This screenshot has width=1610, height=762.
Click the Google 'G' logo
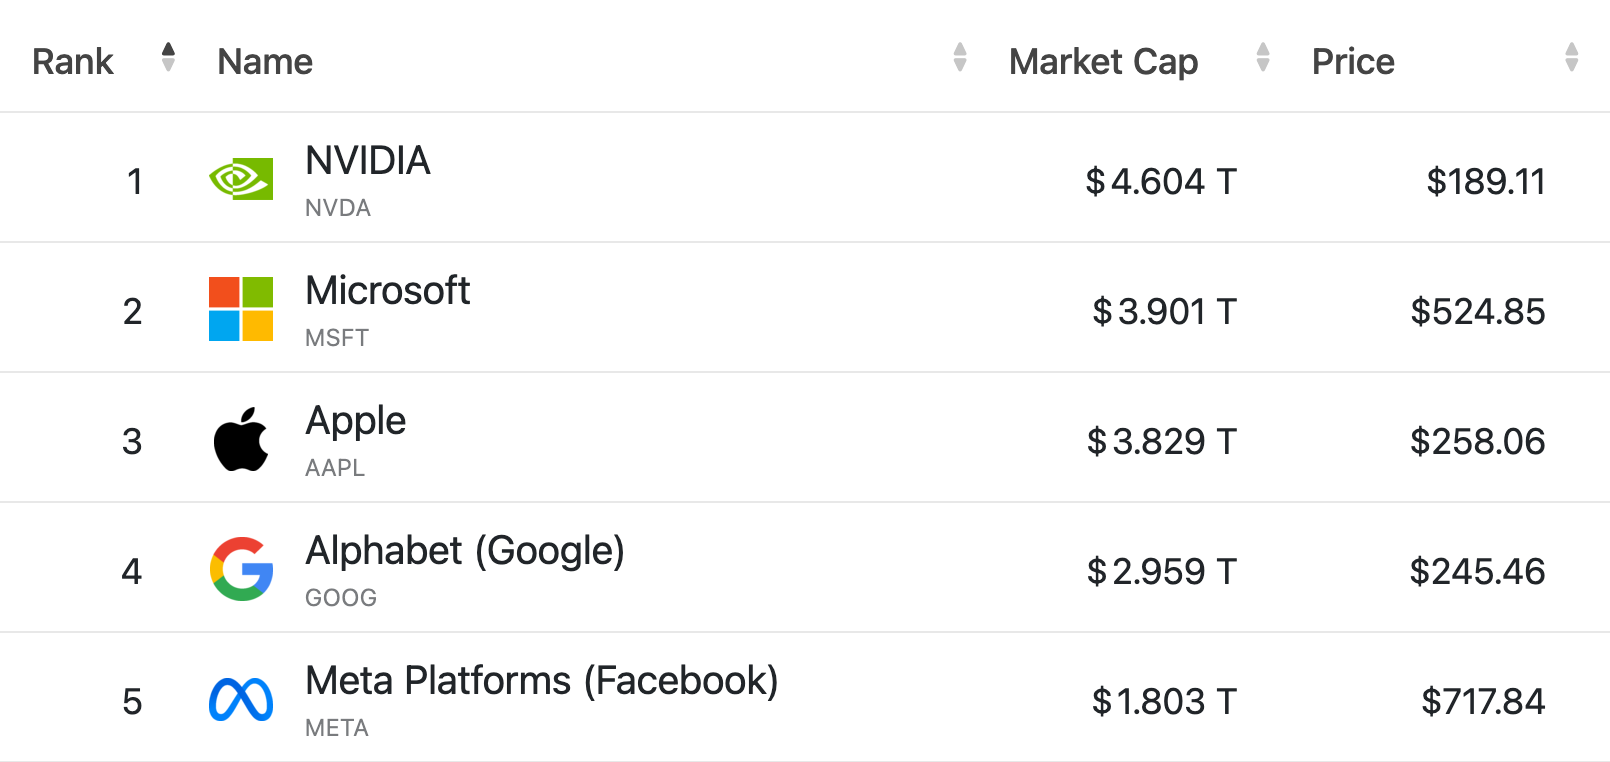pos(241,566)
